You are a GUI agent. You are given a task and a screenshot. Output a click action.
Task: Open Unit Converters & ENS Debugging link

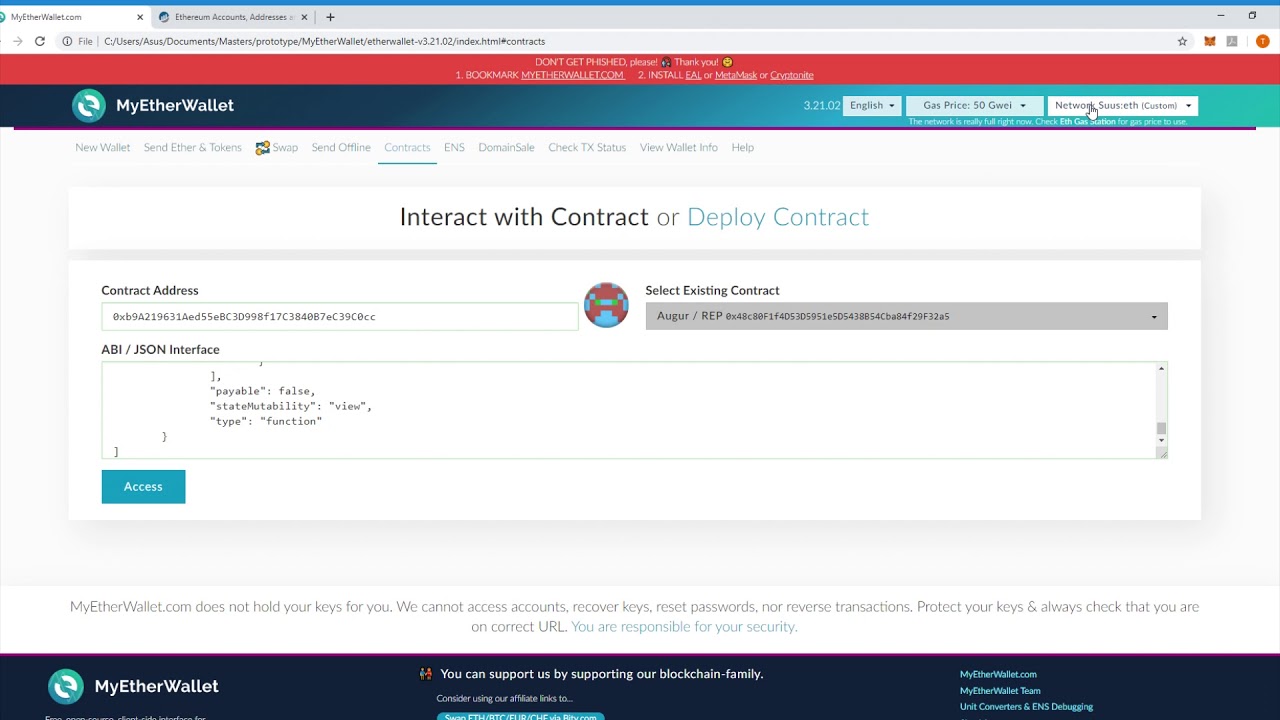[1026, 707]
